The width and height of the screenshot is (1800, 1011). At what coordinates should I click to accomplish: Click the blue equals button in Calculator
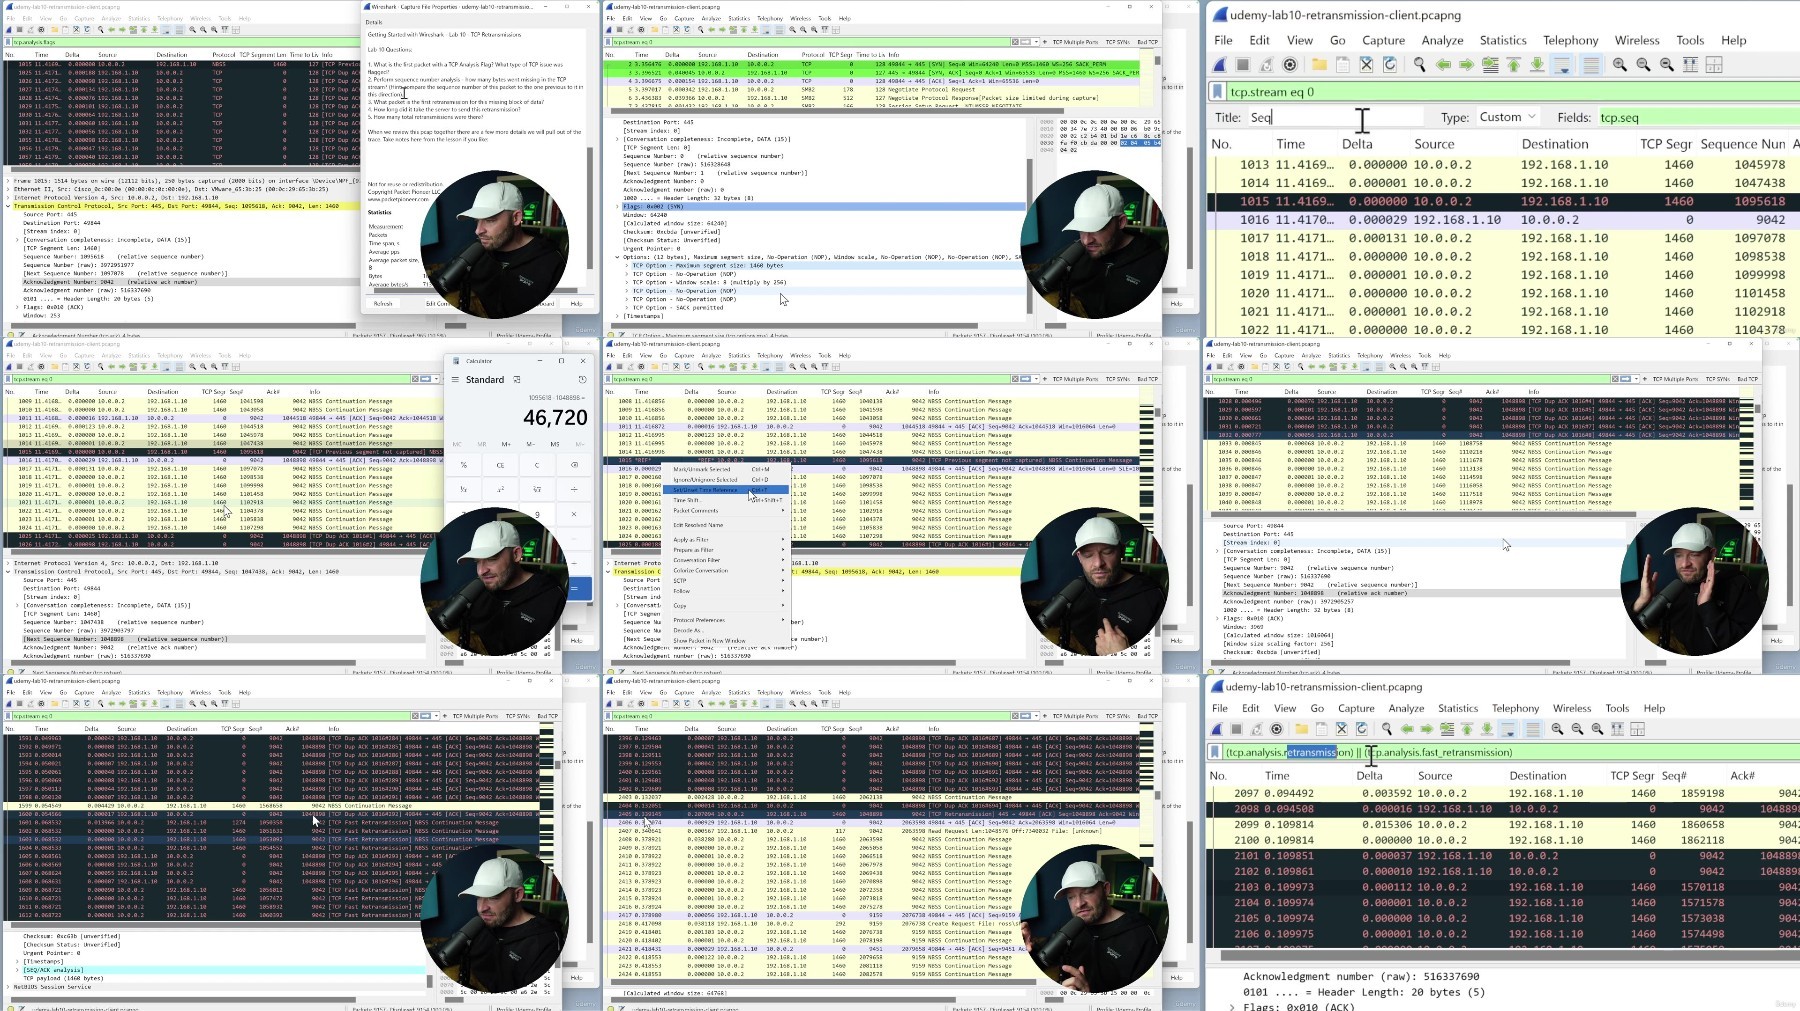[x=574, y=590]
